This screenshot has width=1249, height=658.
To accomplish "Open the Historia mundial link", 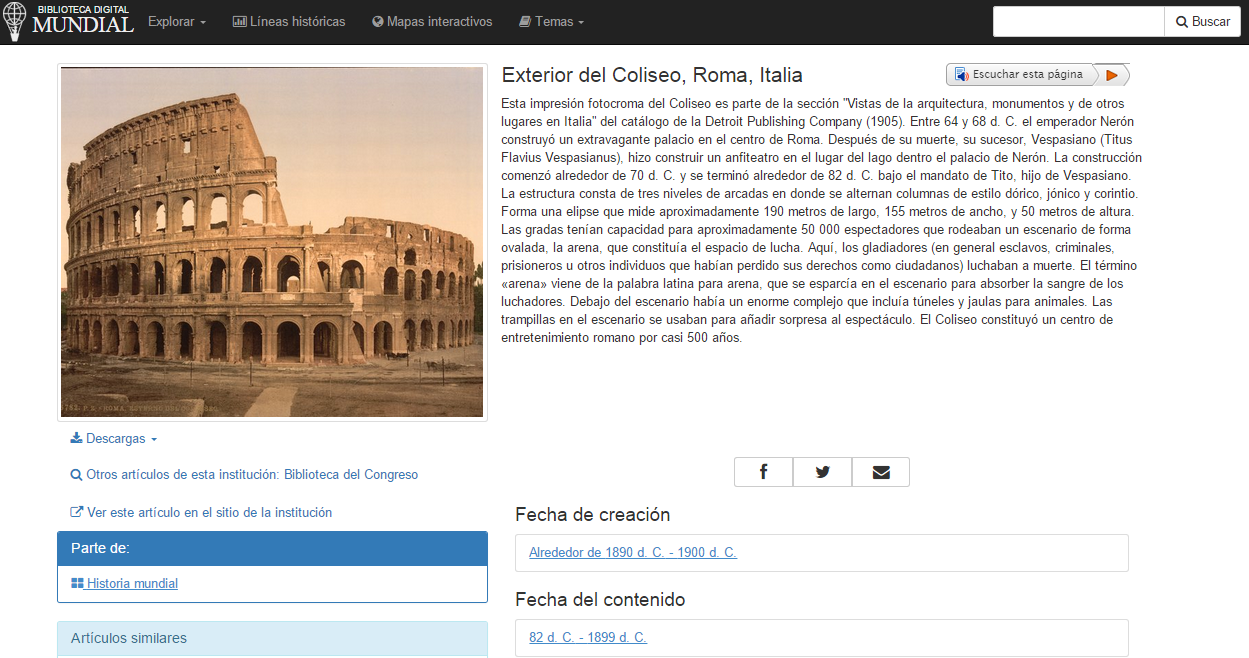I will [x=132, y=583].
